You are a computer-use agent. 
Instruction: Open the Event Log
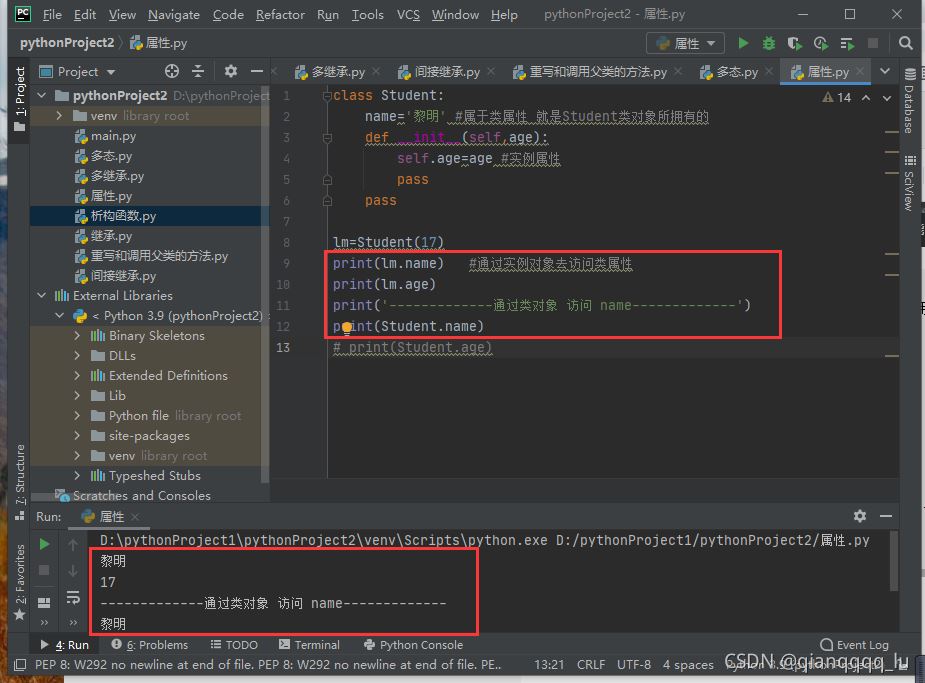[854, 645]
